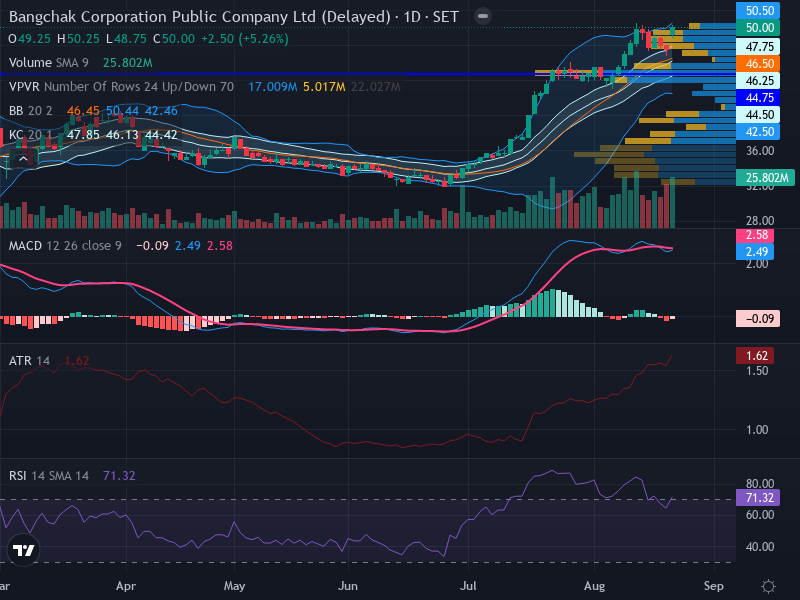This screenshot has width=800, height=600.
Task: Open the Bangchak Corporation symbol title
Action: (x=199, y=17)
